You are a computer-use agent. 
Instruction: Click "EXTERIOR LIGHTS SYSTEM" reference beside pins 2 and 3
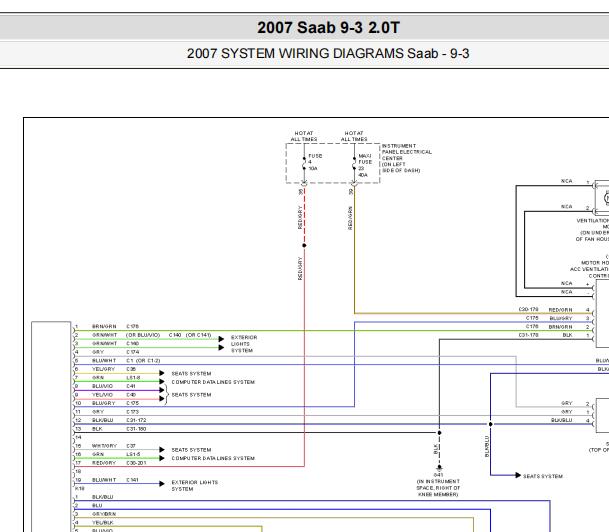pos(244,344)
